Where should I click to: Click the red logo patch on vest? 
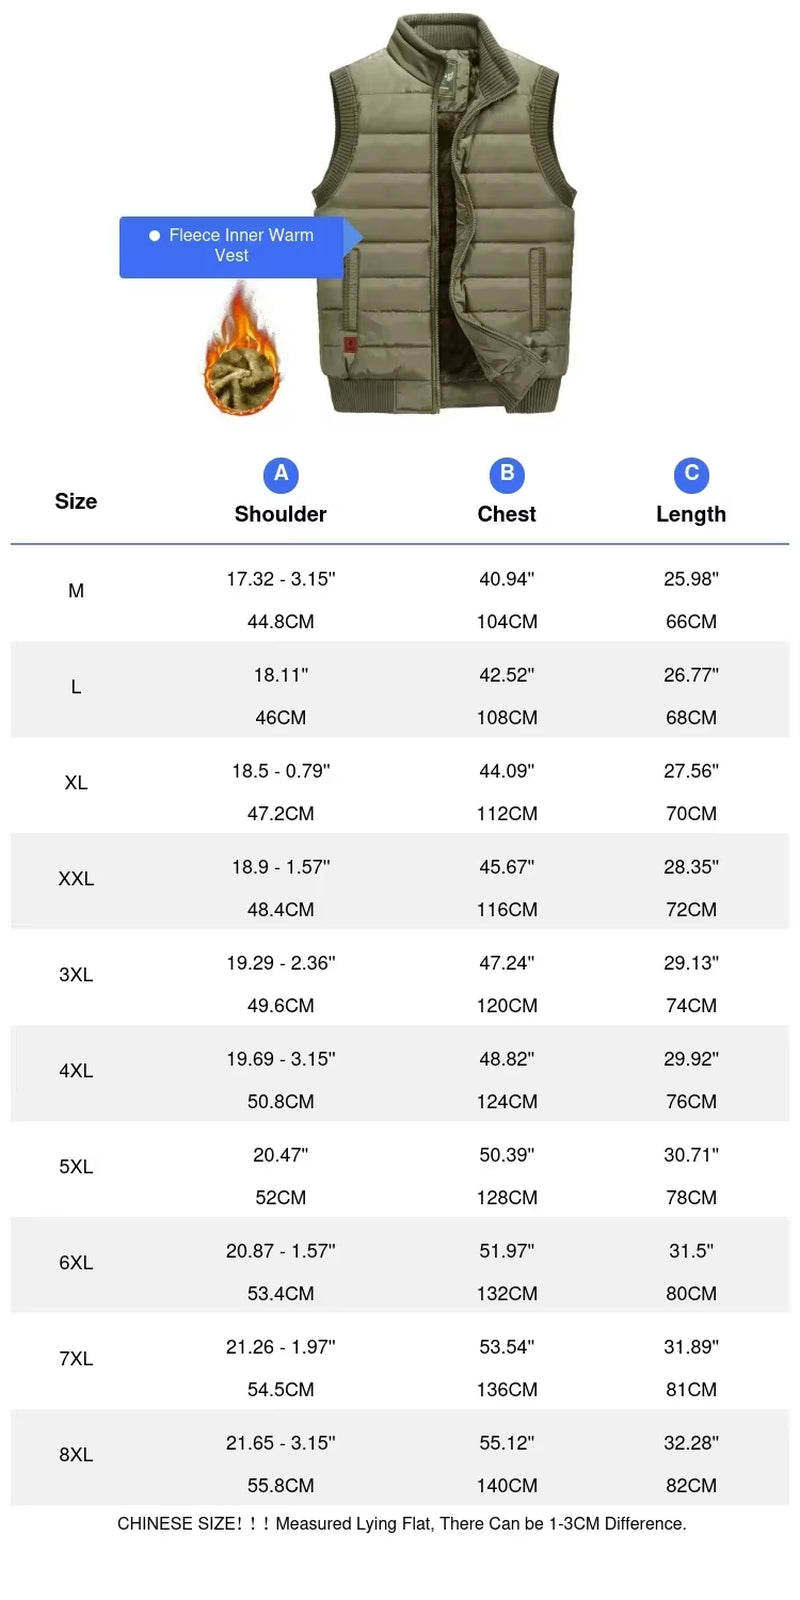click(x=350, y=344)
